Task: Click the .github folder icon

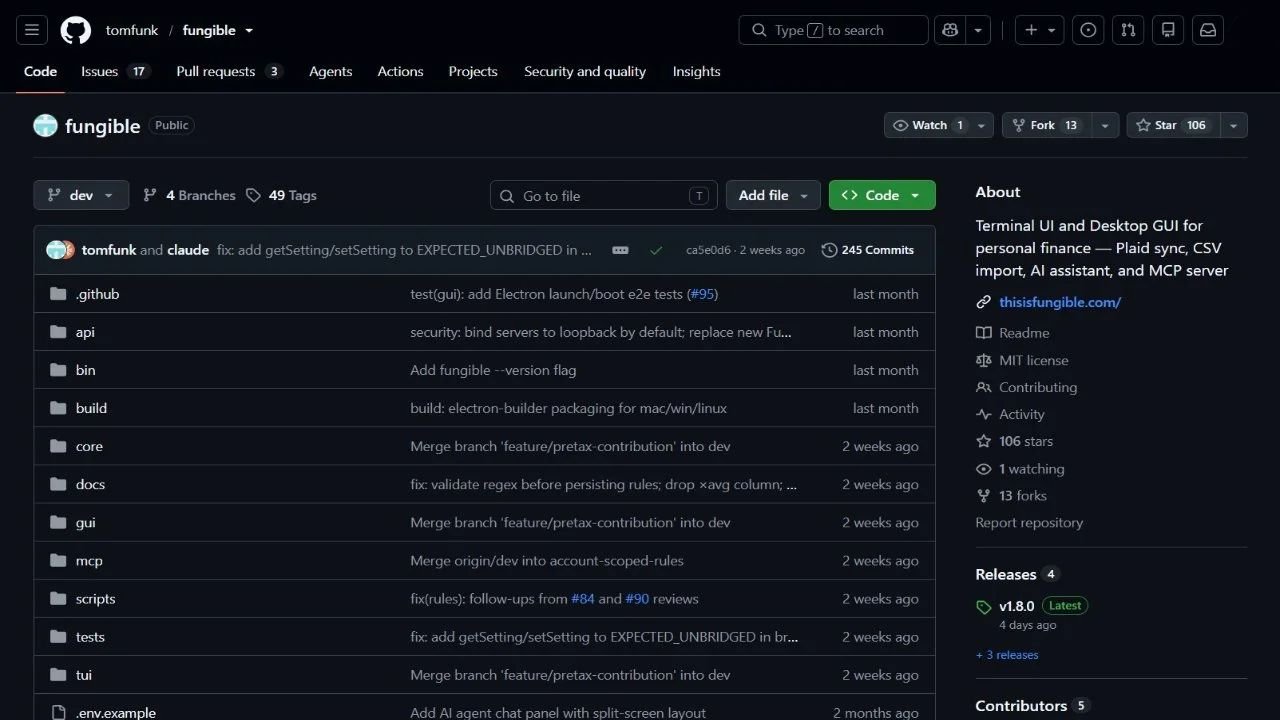Action: click(58, 294)
